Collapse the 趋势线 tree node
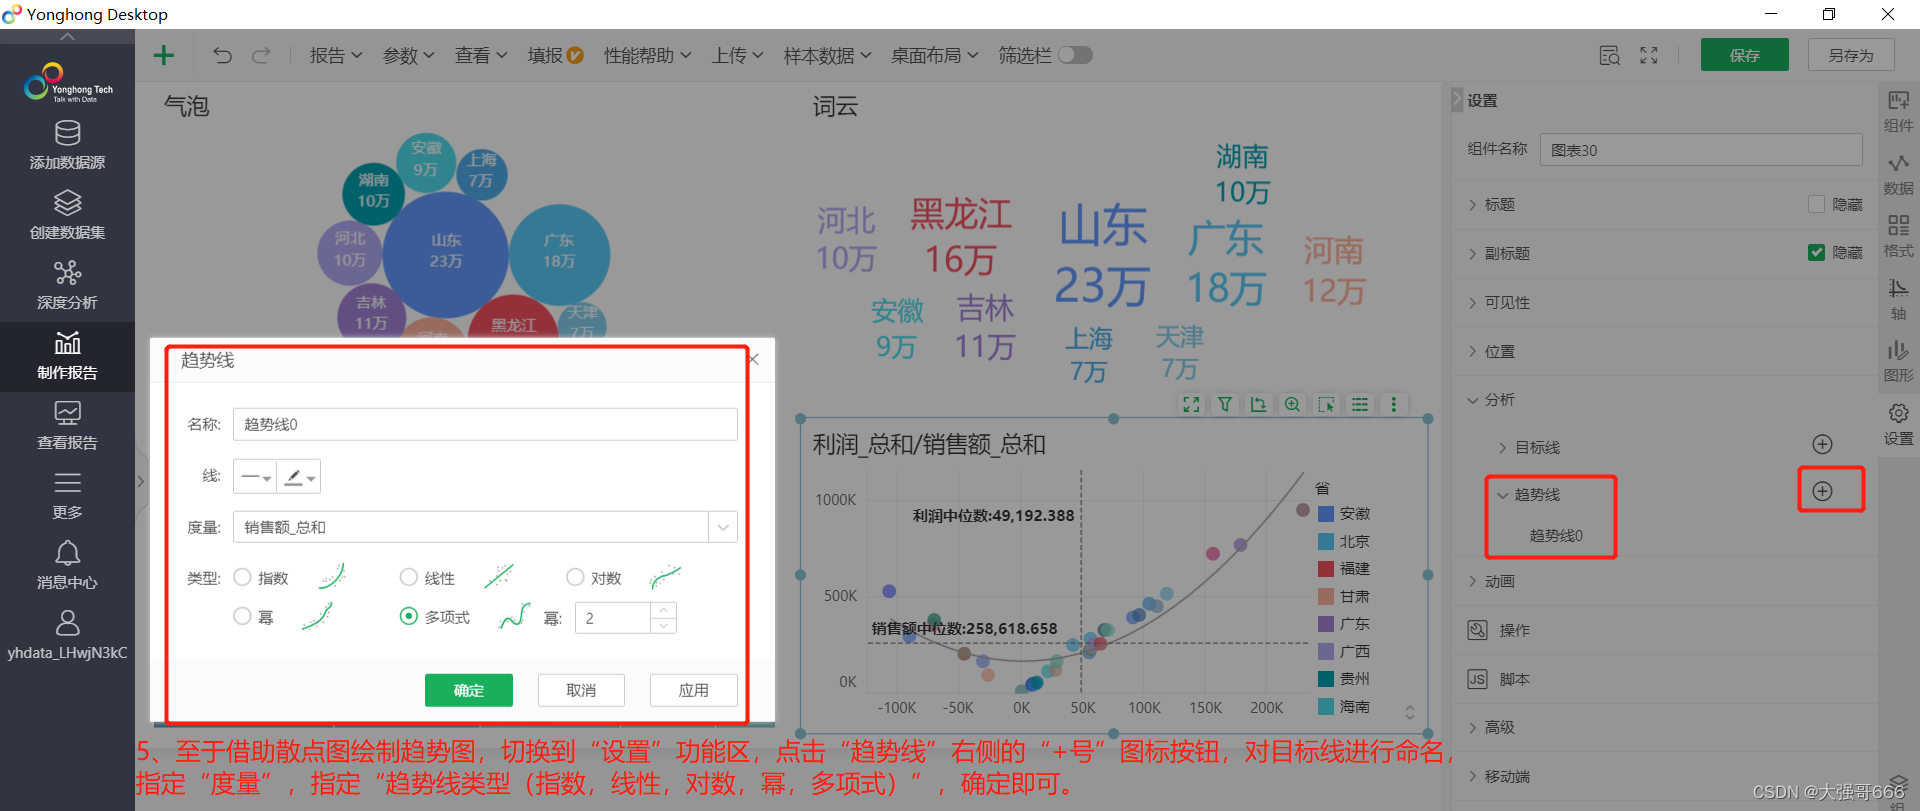Viewport: 1920px width, 811px height. pos(1501,495)
